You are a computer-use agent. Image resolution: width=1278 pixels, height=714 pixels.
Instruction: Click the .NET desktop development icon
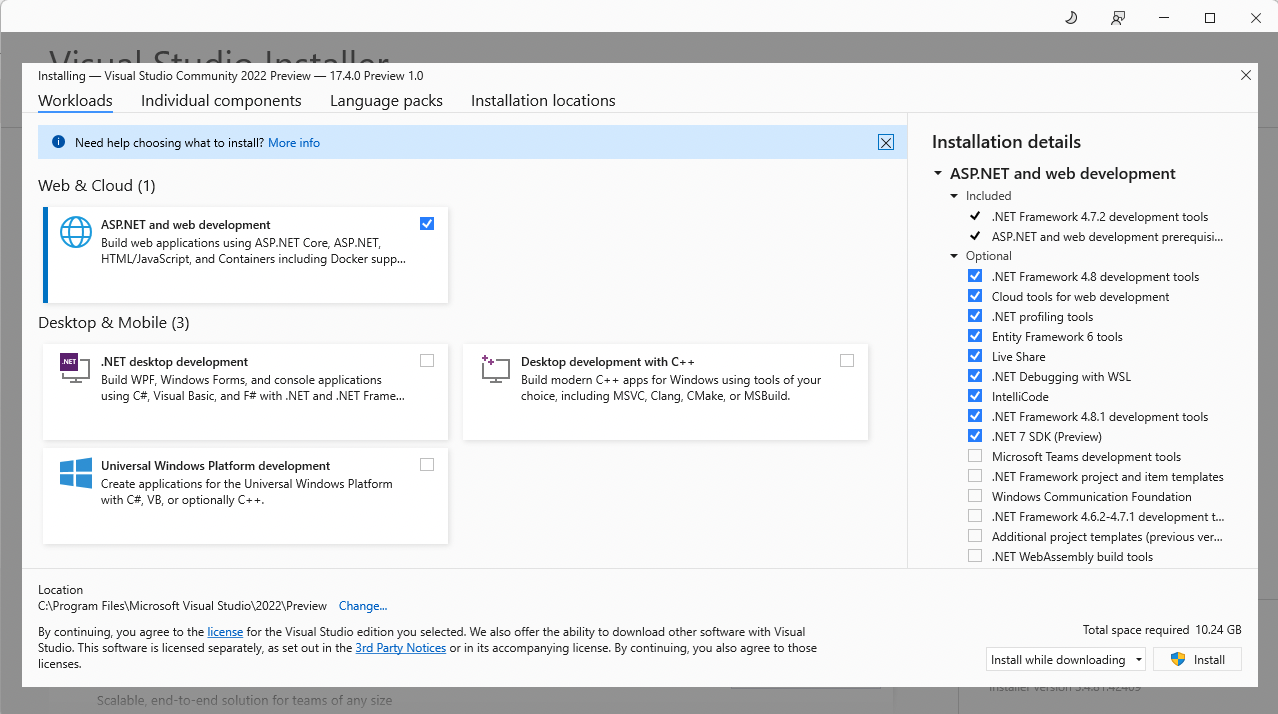[x=74, y=368]
